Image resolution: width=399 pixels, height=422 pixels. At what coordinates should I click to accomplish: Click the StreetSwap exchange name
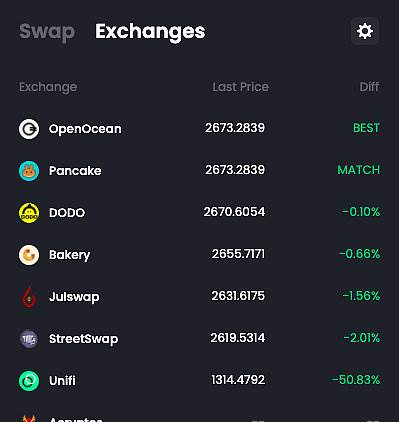coord(83,339)
